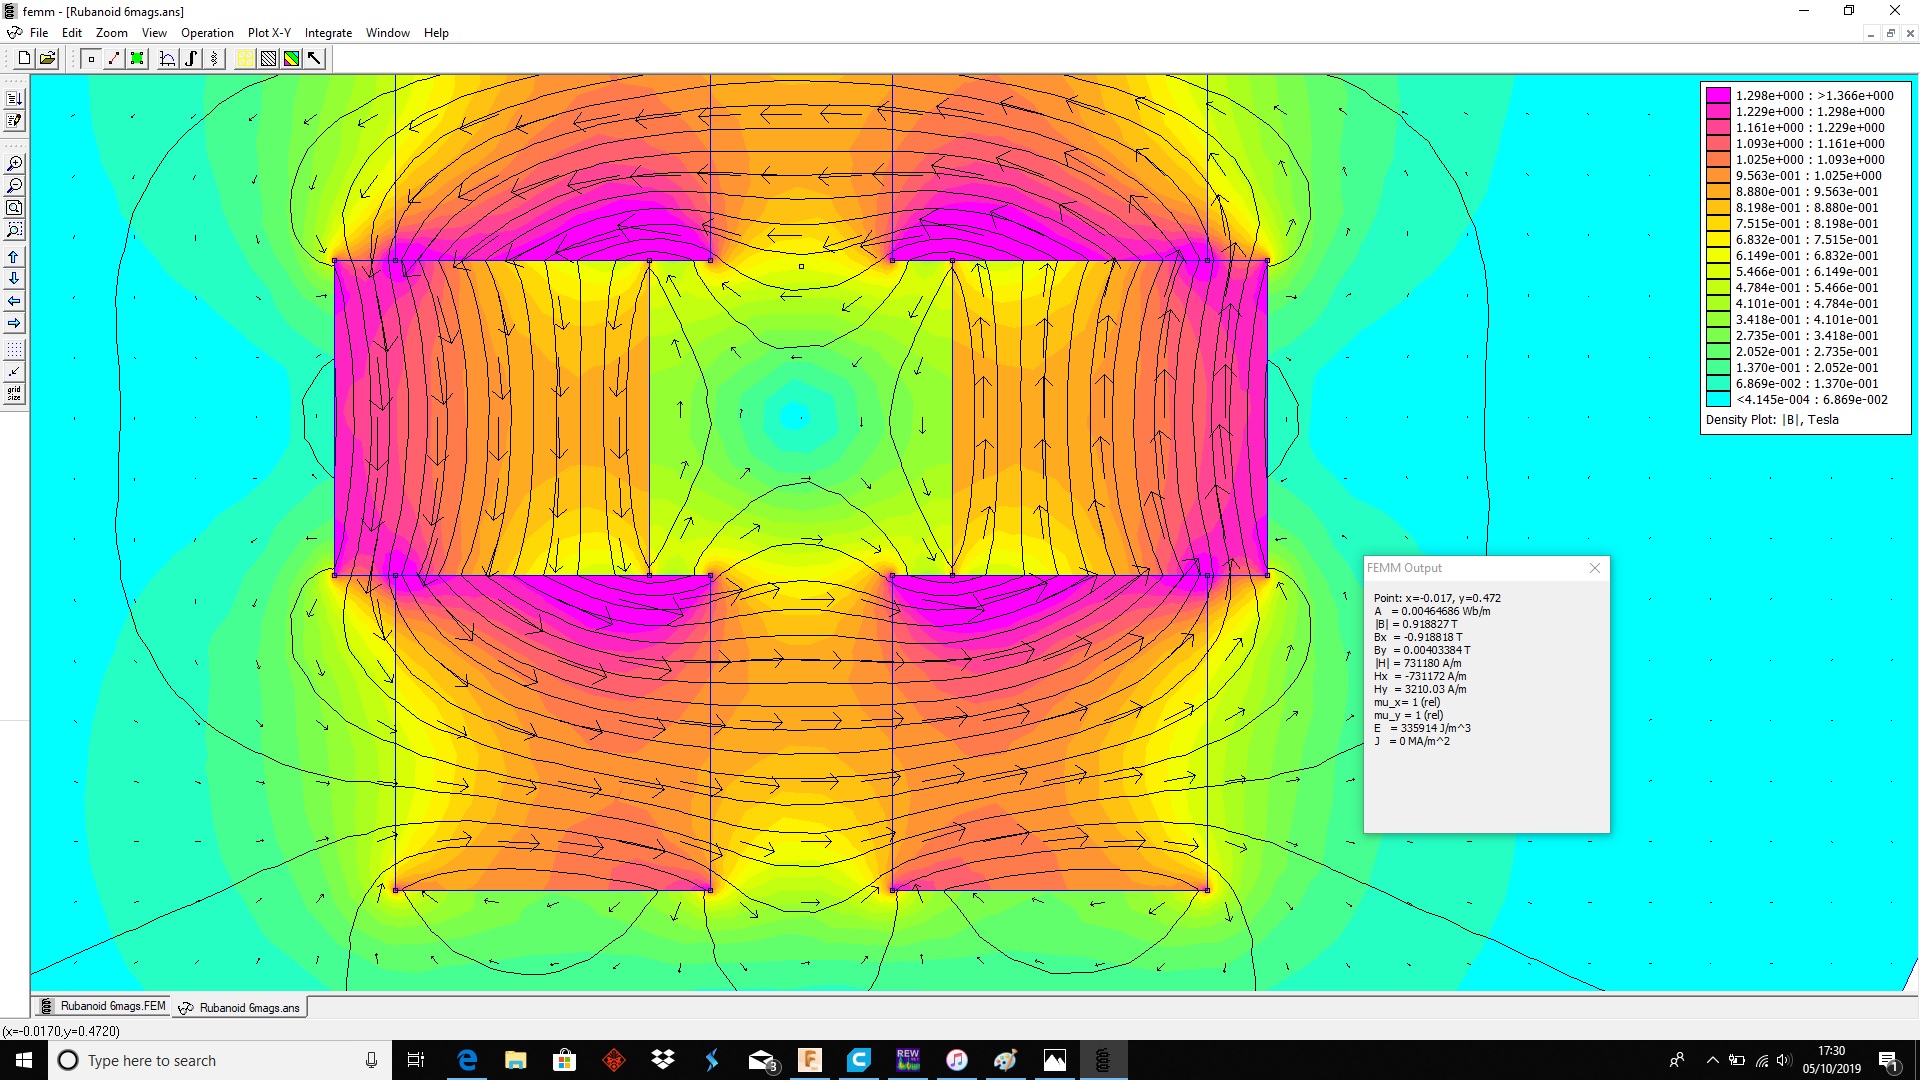Switch to Rubanoid 6mags.FEM tab

click(x=102, y=1006)
